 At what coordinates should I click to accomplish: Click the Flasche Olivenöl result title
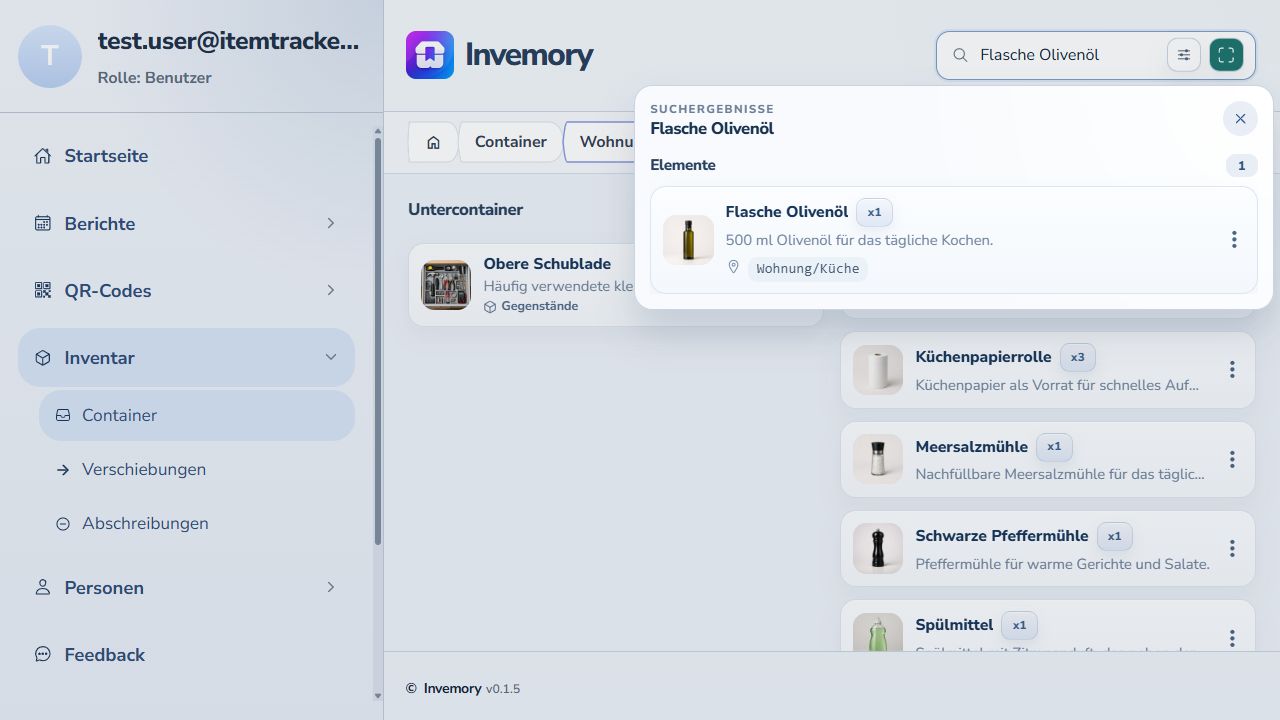787,212
